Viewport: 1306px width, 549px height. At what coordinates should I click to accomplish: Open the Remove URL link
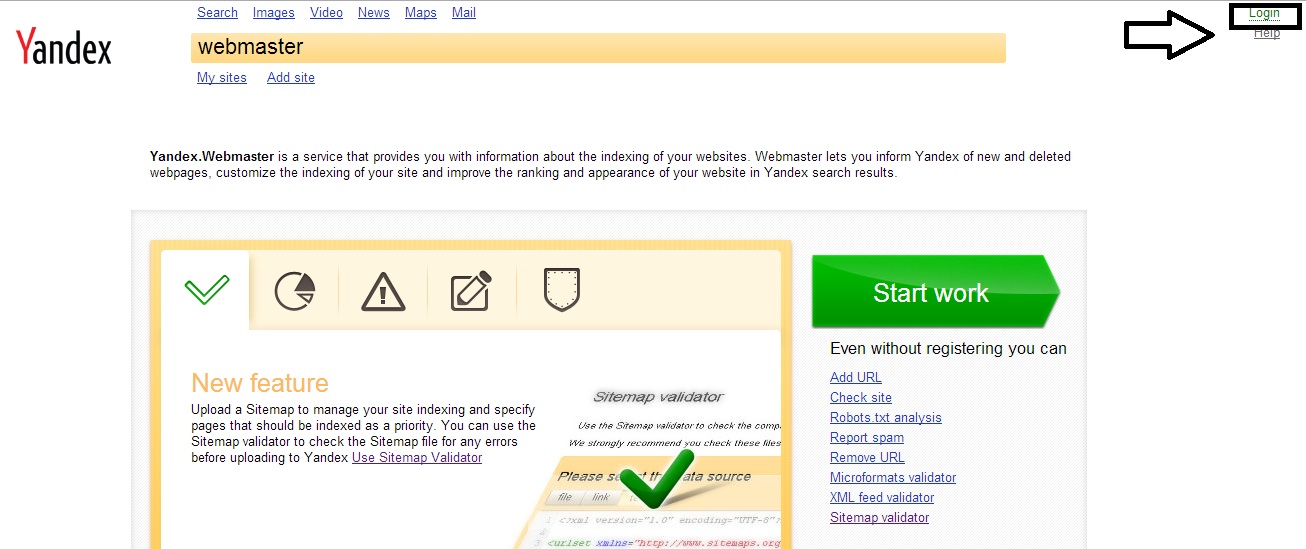tap(867, 458)
